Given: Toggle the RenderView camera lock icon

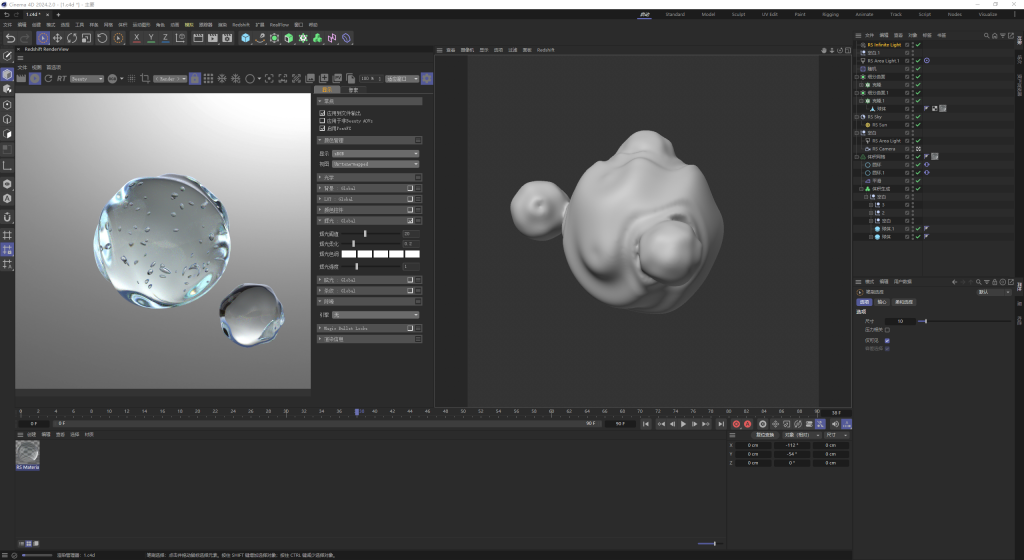Looking at the screenshot, I should [x=195, y=78].
